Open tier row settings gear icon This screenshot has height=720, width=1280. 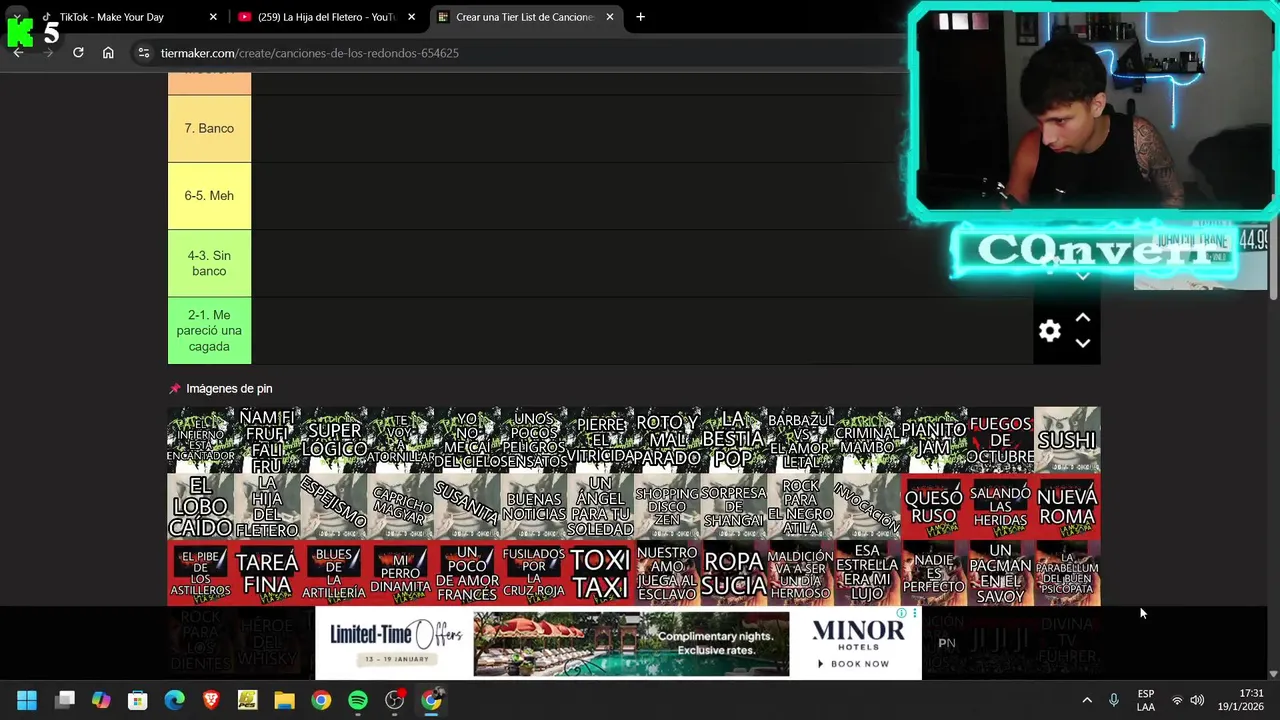tap(1049, 332)
